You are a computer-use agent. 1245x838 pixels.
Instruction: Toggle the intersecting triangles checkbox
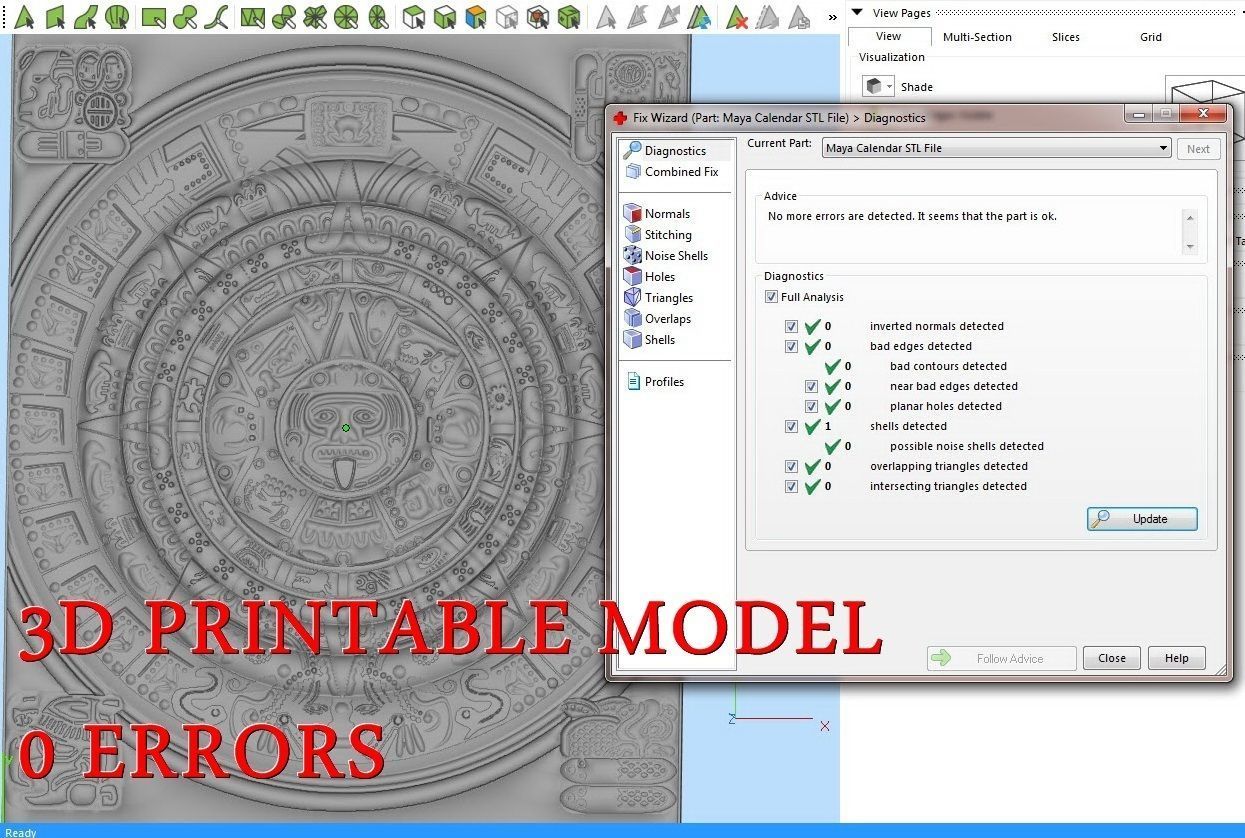click(792, 487)
